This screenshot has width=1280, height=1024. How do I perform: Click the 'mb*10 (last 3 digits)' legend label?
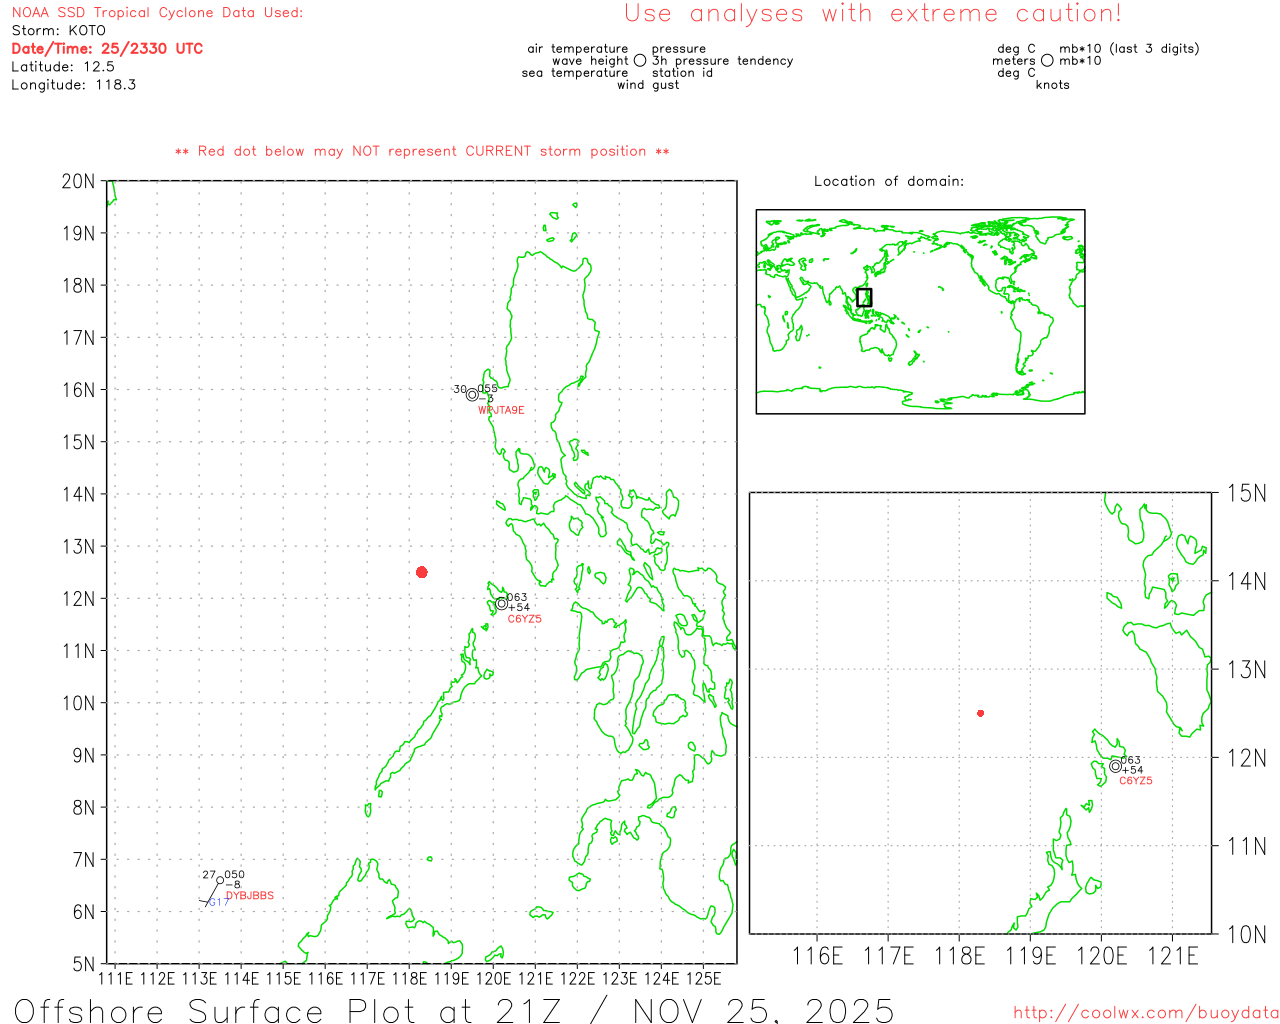1129,49
